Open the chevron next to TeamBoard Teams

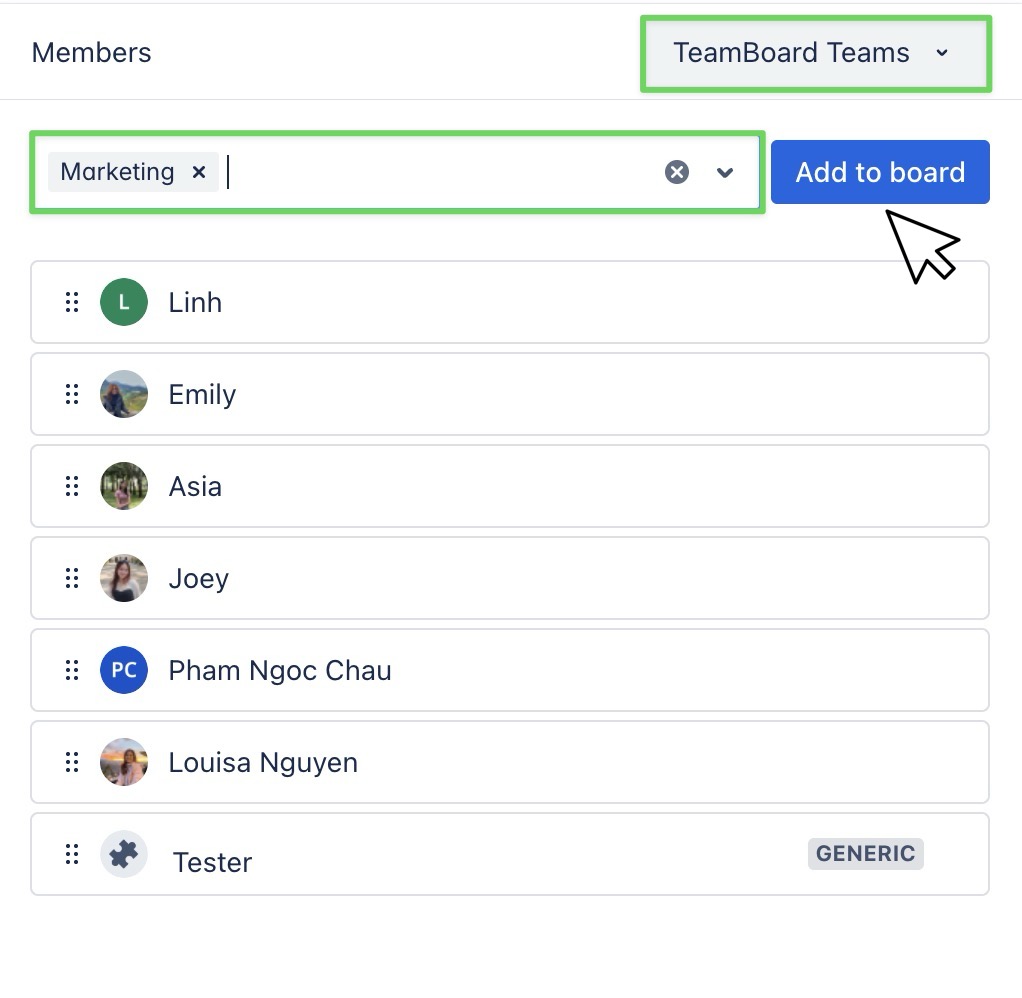(x=941, y=53)
